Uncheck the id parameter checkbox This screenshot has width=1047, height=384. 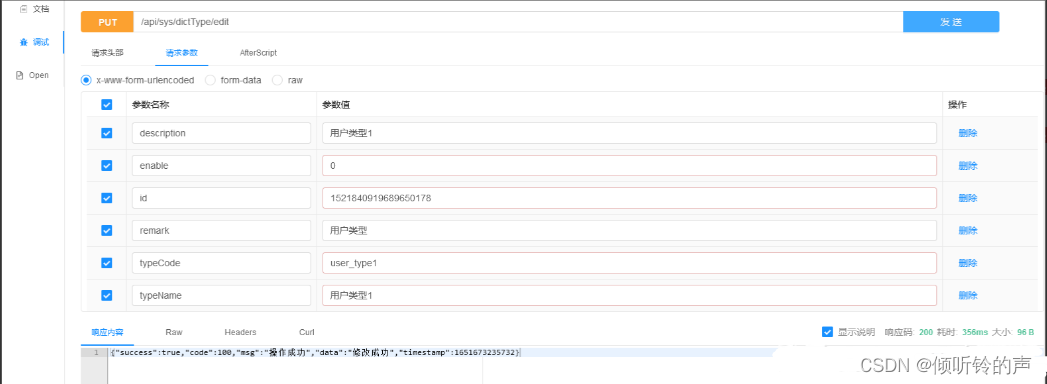point(106,198)
